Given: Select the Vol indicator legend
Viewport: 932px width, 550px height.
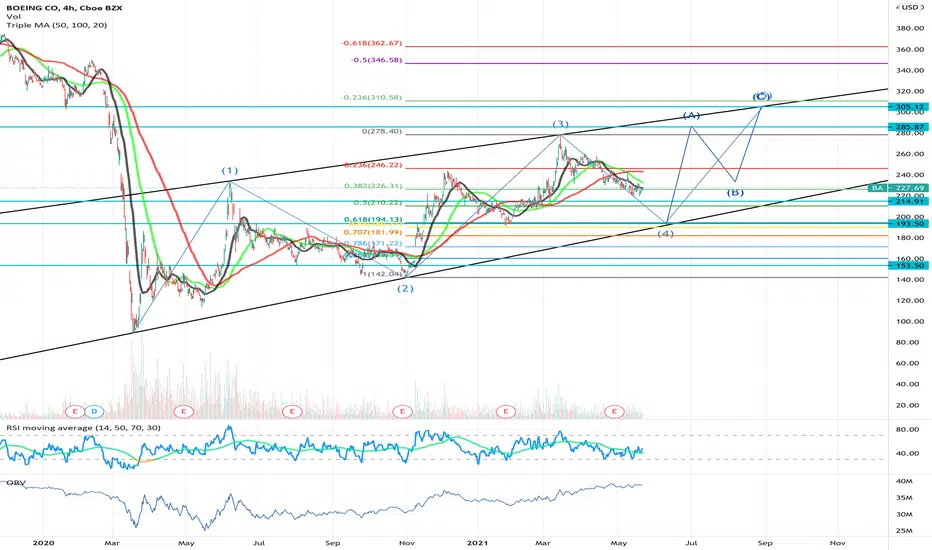Looking at the screenshot, I should 12,17.
